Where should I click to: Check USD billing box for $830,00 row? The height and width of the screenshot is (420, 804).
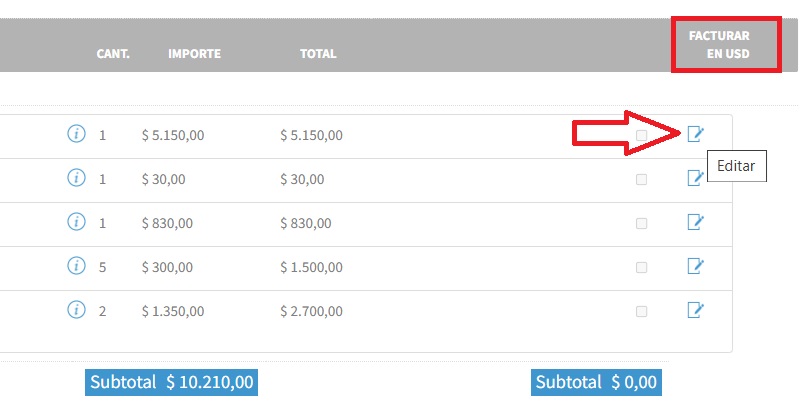tap(641, 224)
